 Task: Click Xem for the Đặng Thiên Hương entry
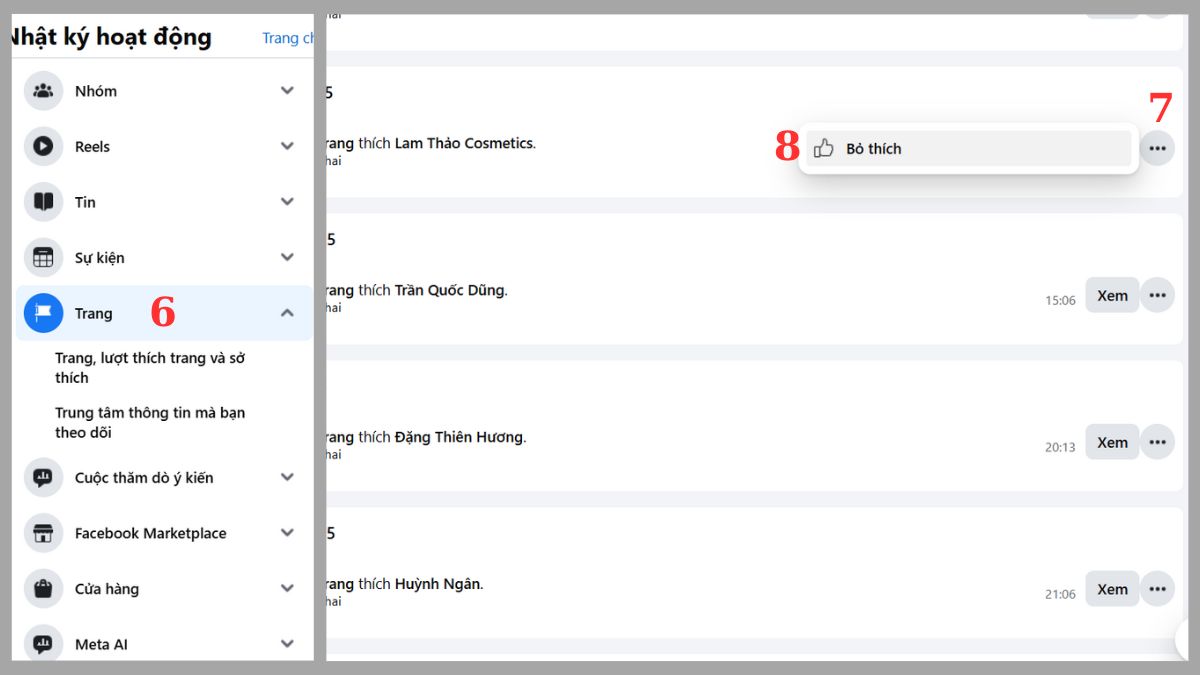coord(1112,442)
